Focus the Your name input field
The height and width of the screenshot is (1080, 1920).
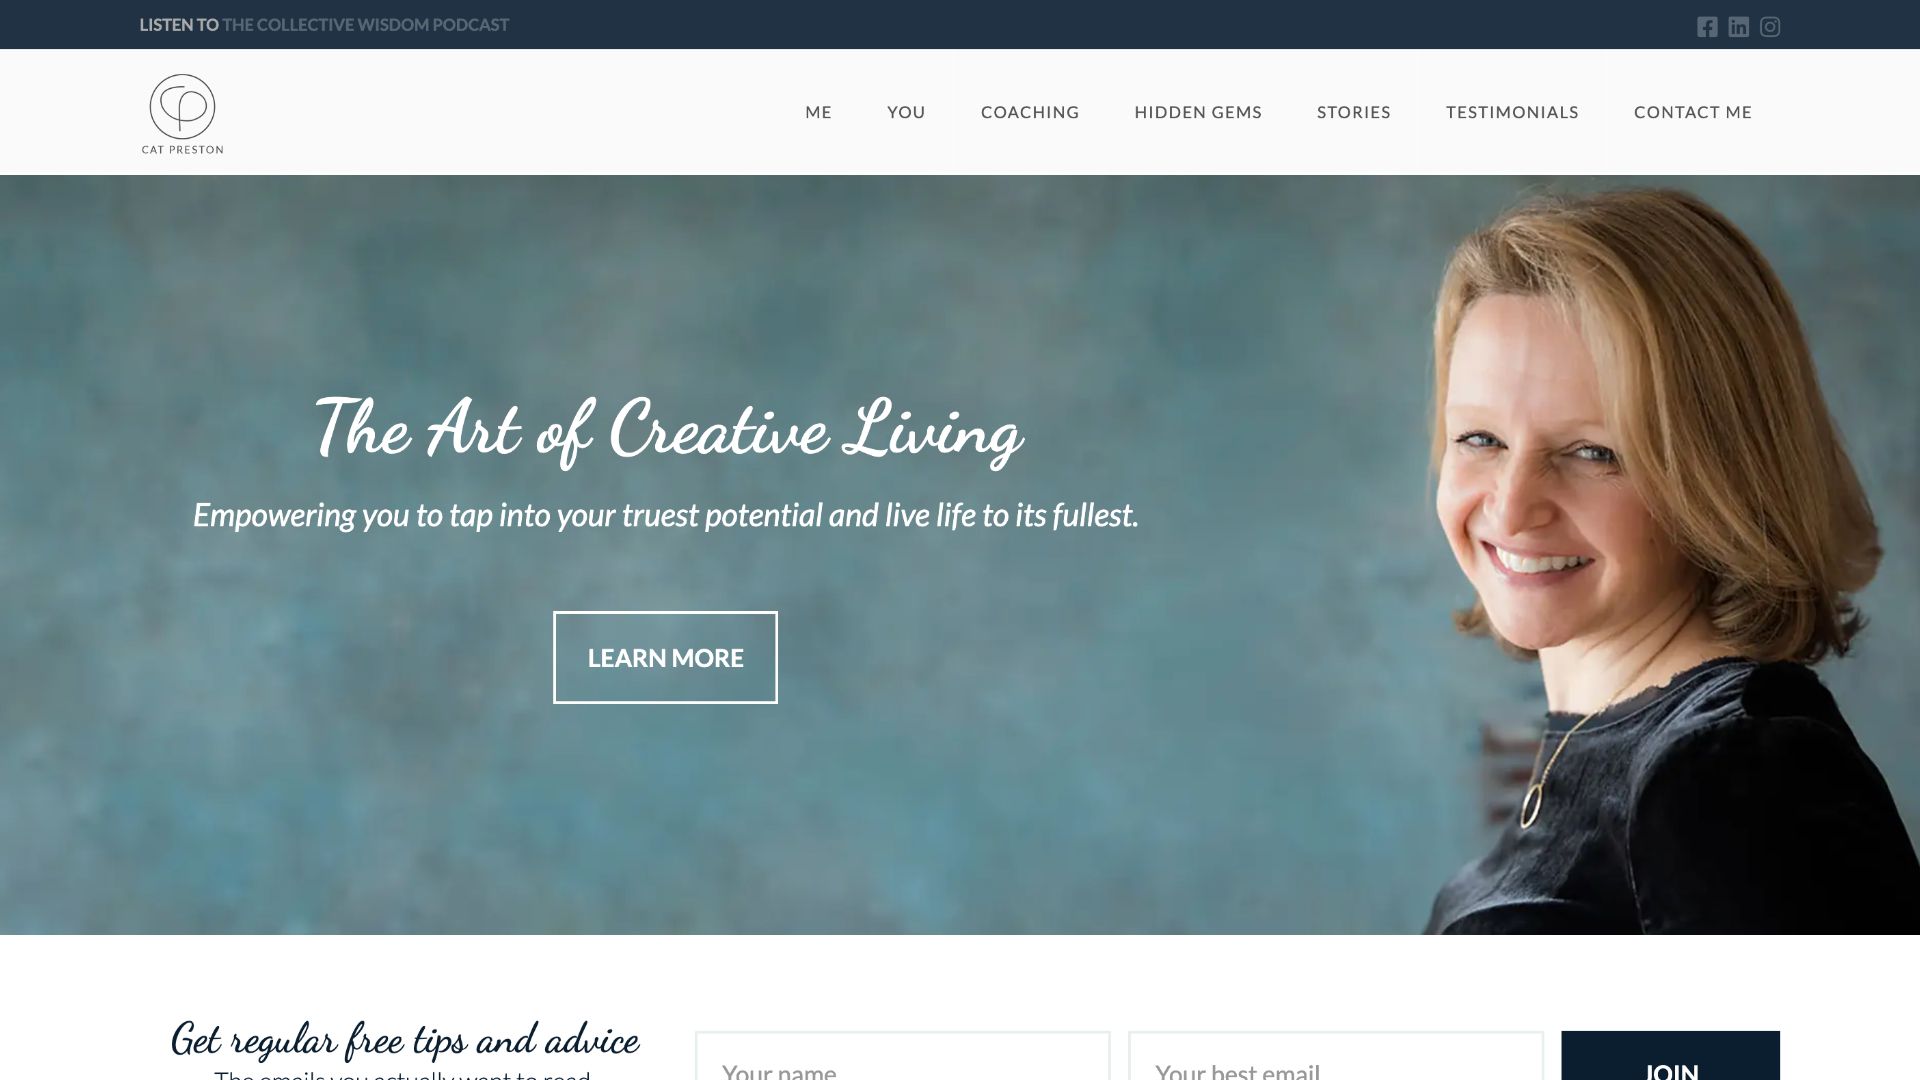[902, 1056]
